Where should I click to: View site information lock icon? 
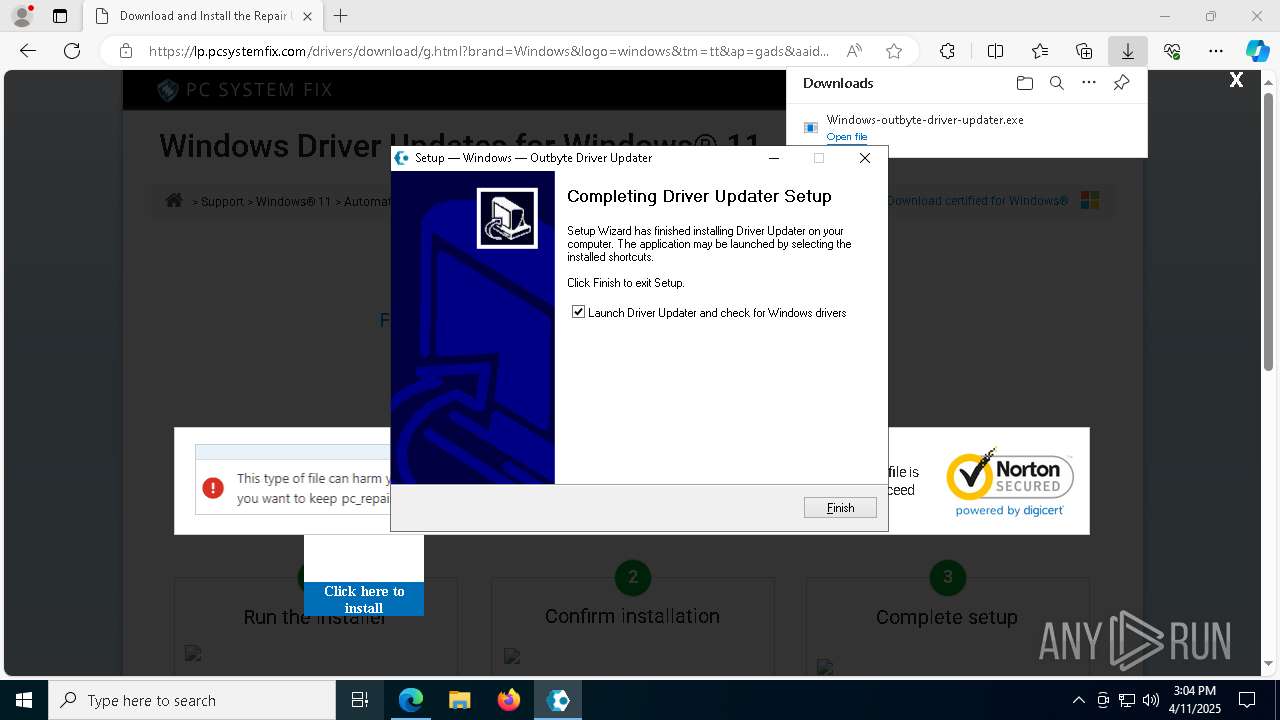(x=125, y=51)
